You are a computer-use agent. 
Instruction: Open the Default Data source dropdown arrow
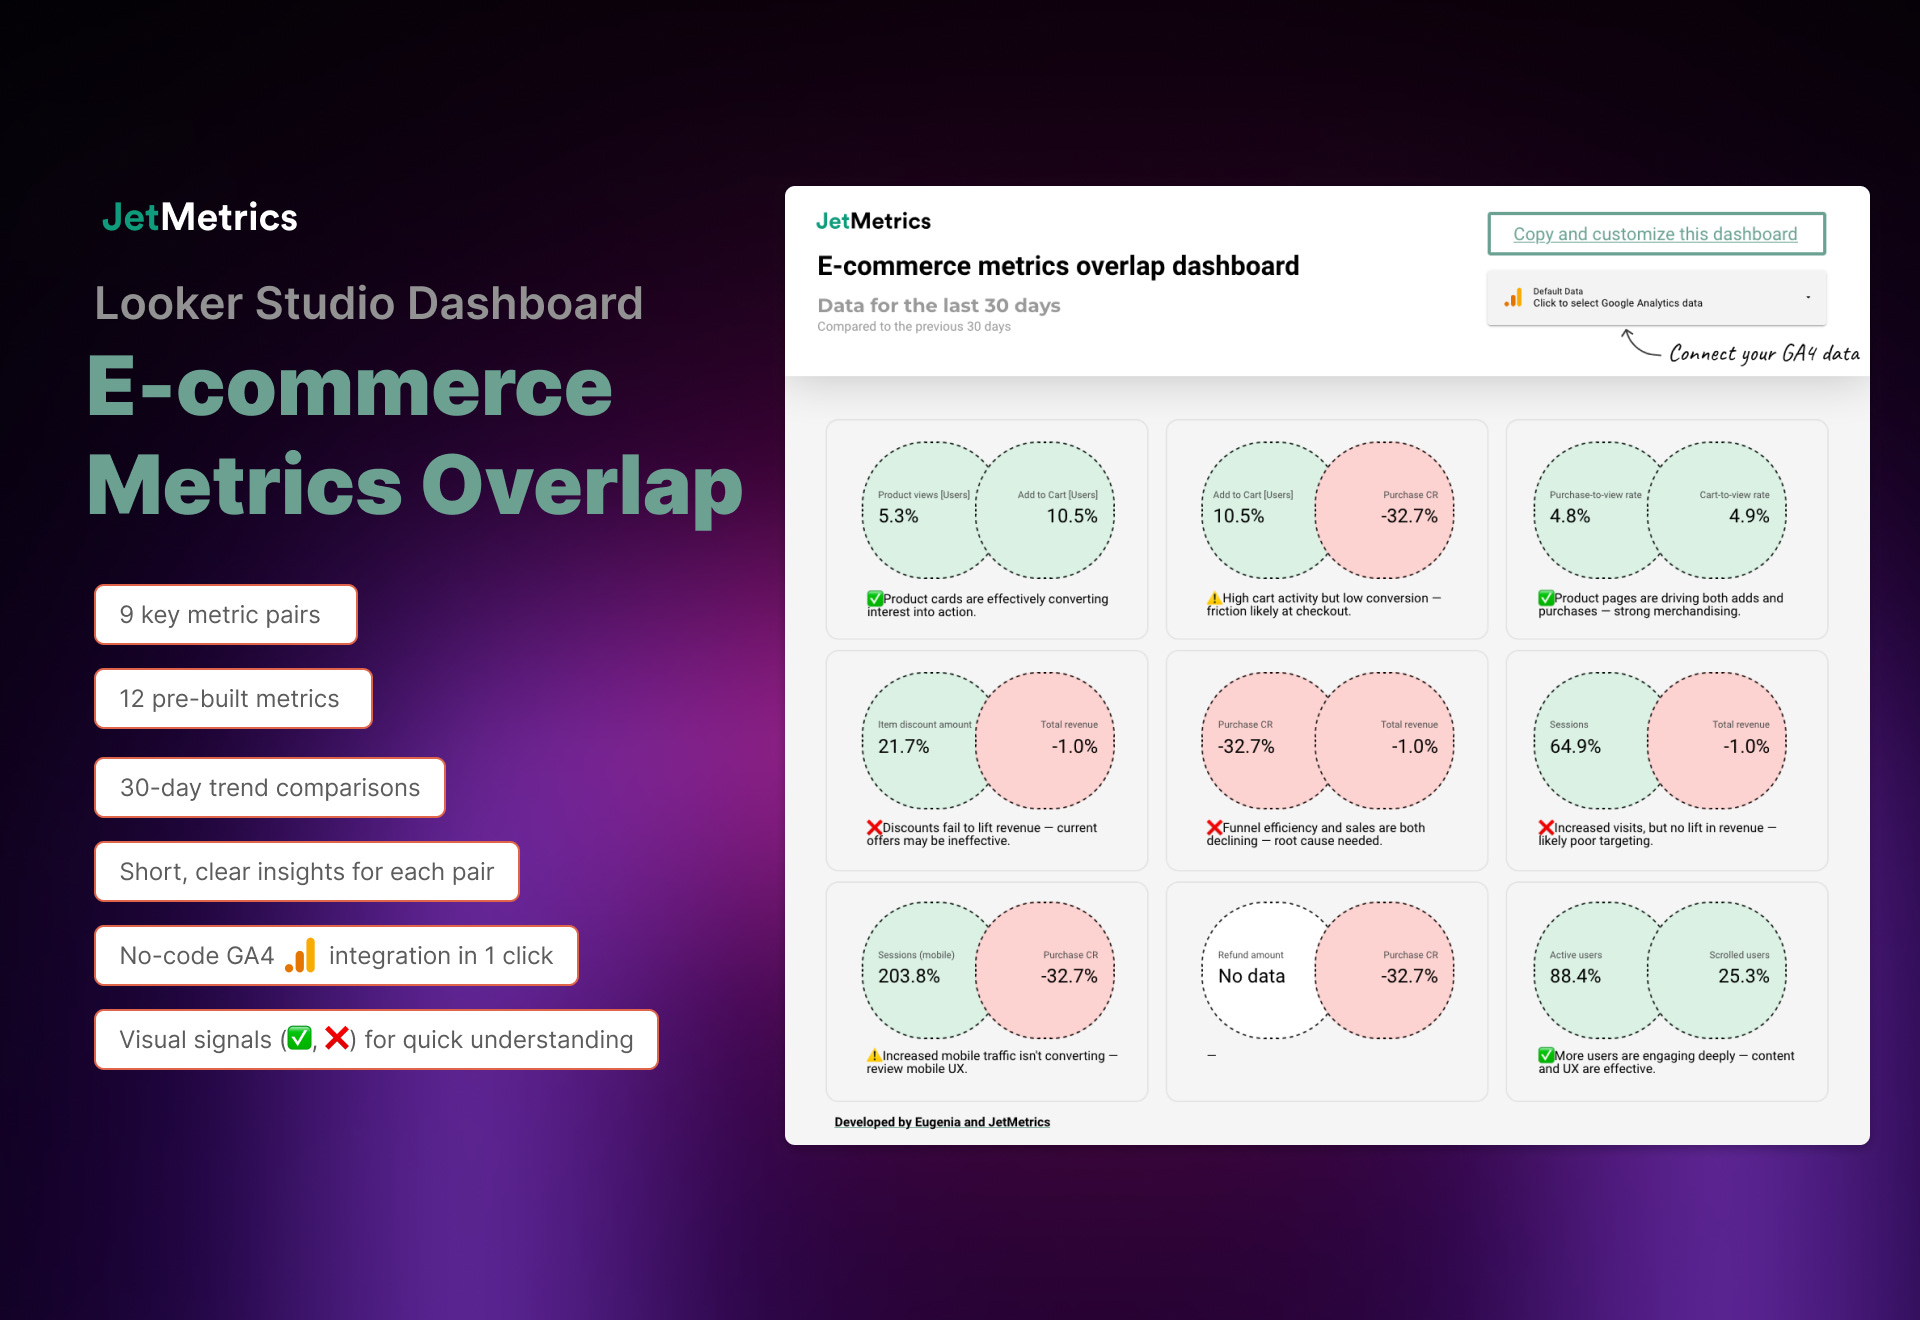(1807, 298)
